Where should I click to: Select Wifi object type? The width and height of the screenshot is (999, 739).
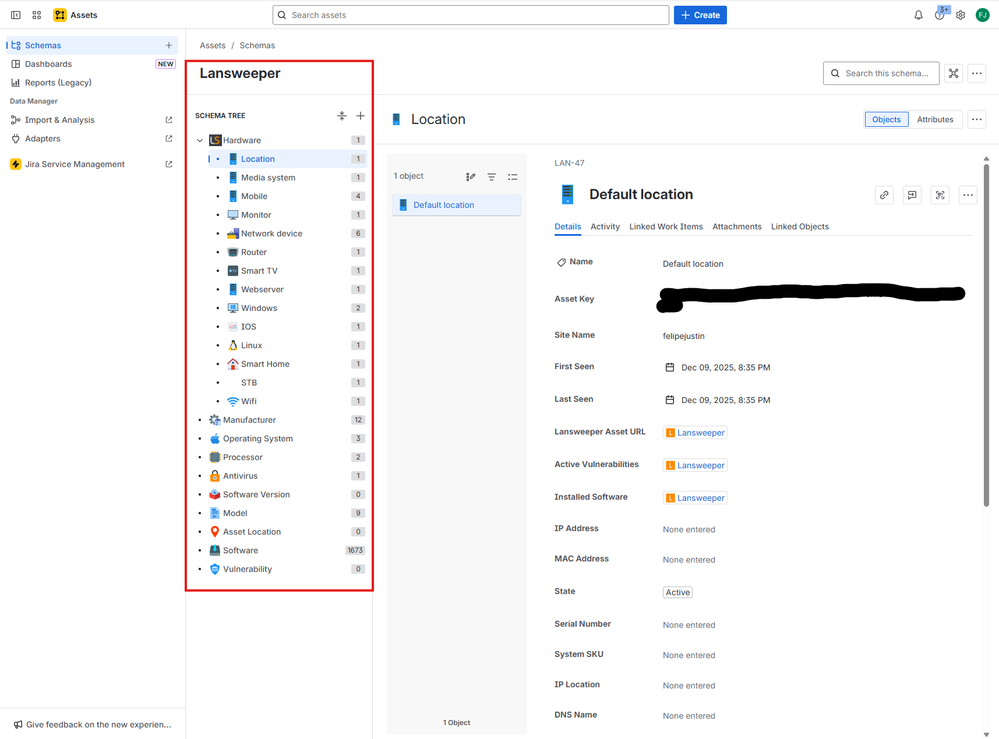click(248, 401)
